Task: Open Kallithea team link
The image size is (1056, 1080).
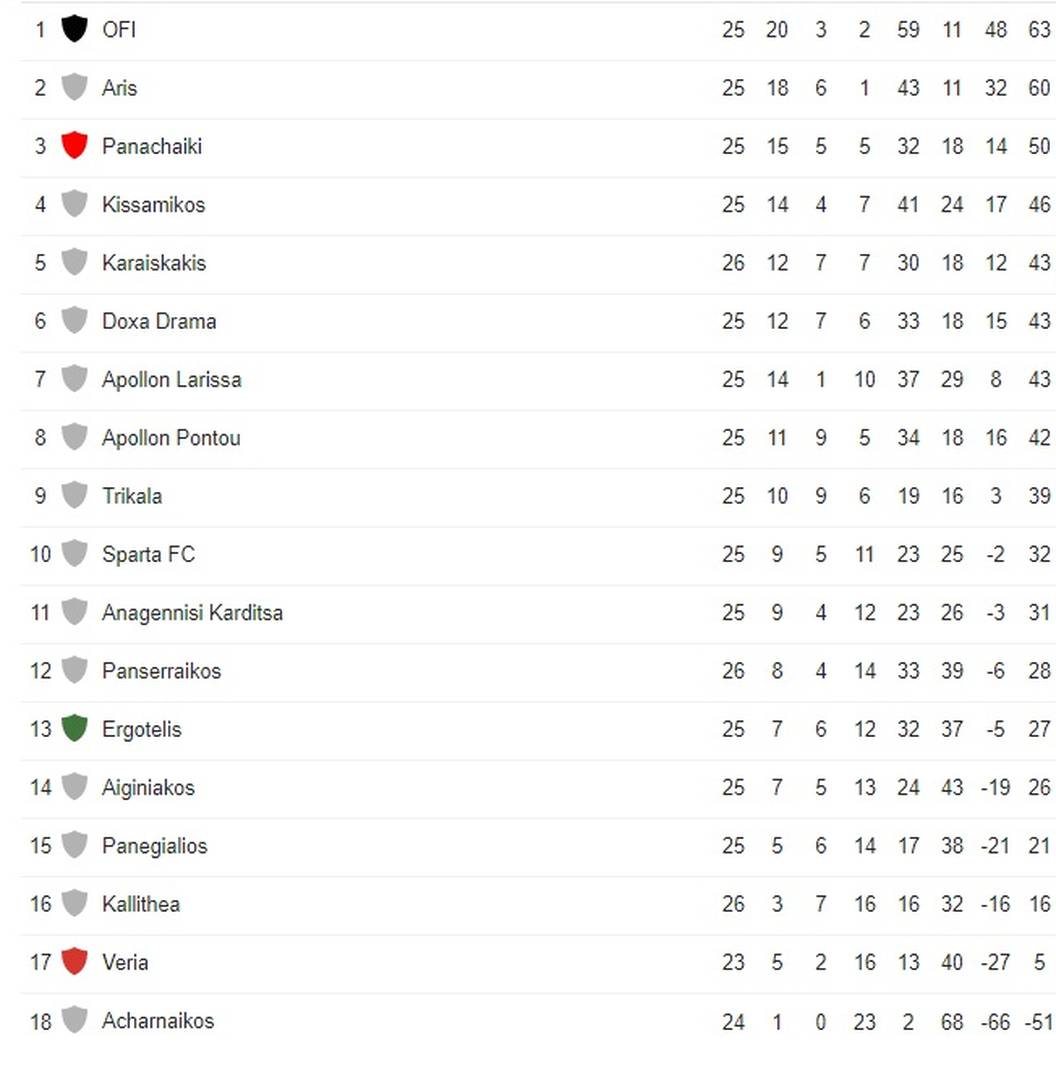Action: [141, 904]
